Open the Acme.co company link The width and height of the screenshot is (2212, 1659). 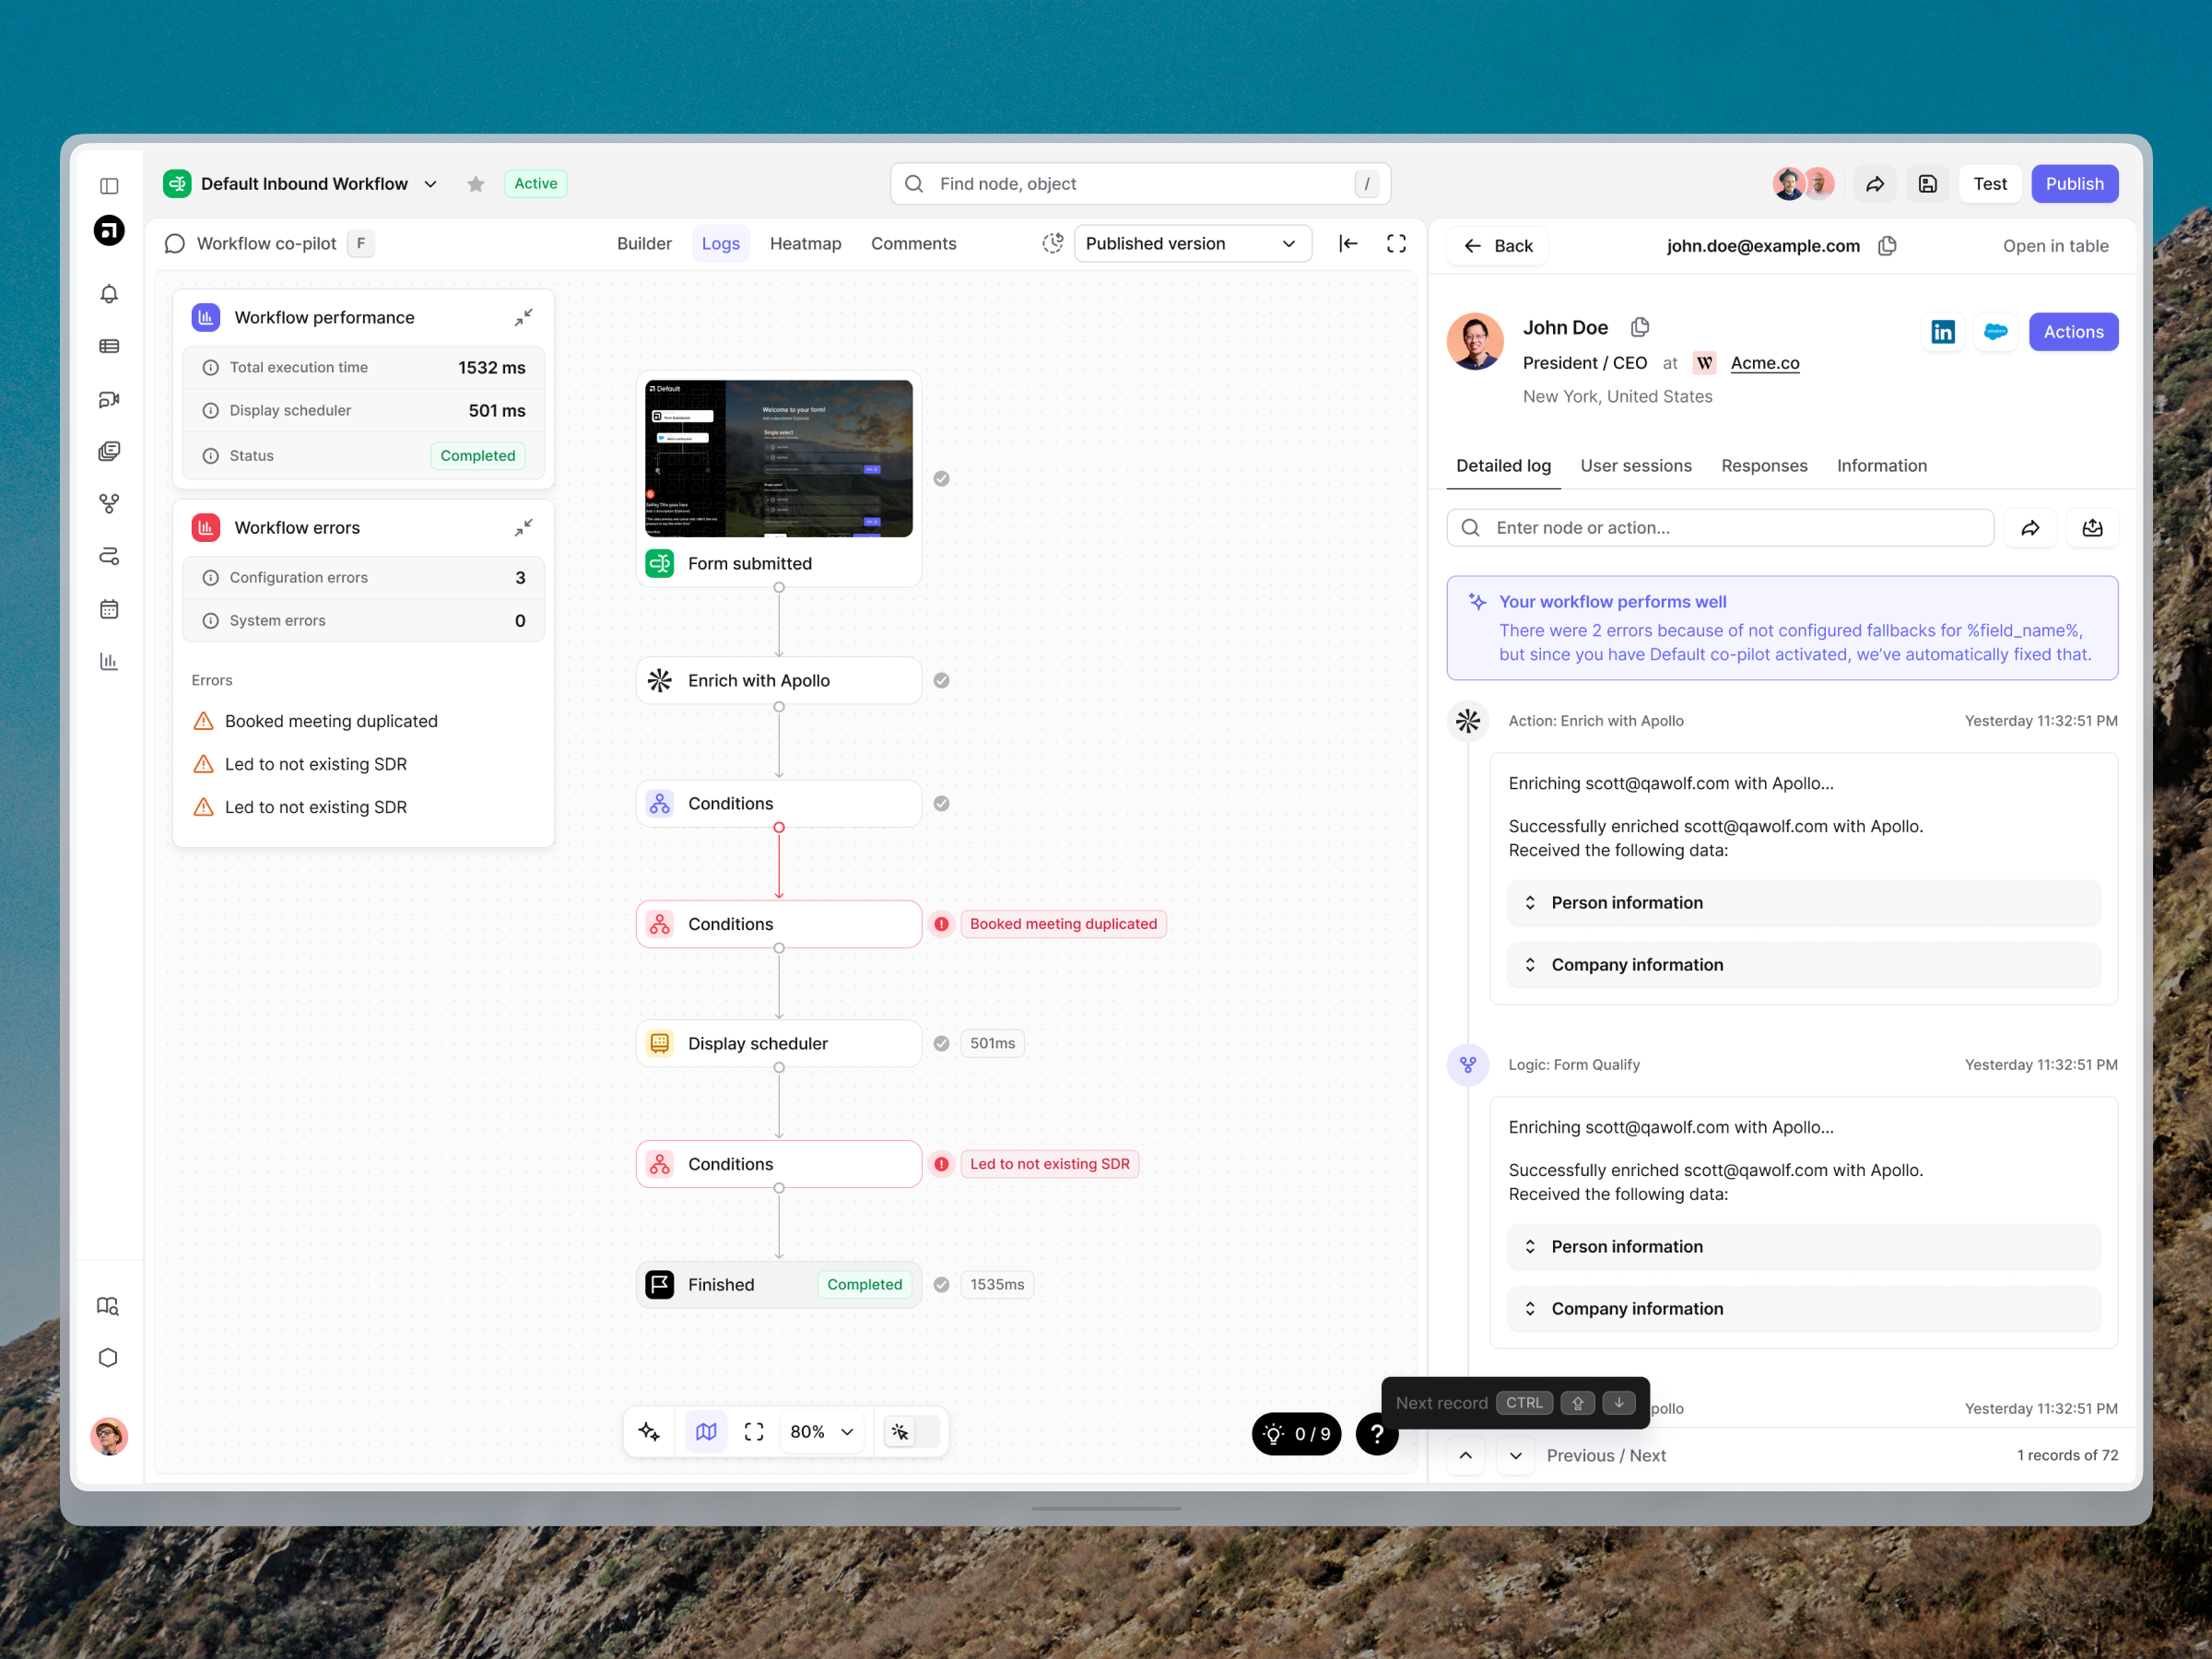(x=1764, y=362)
